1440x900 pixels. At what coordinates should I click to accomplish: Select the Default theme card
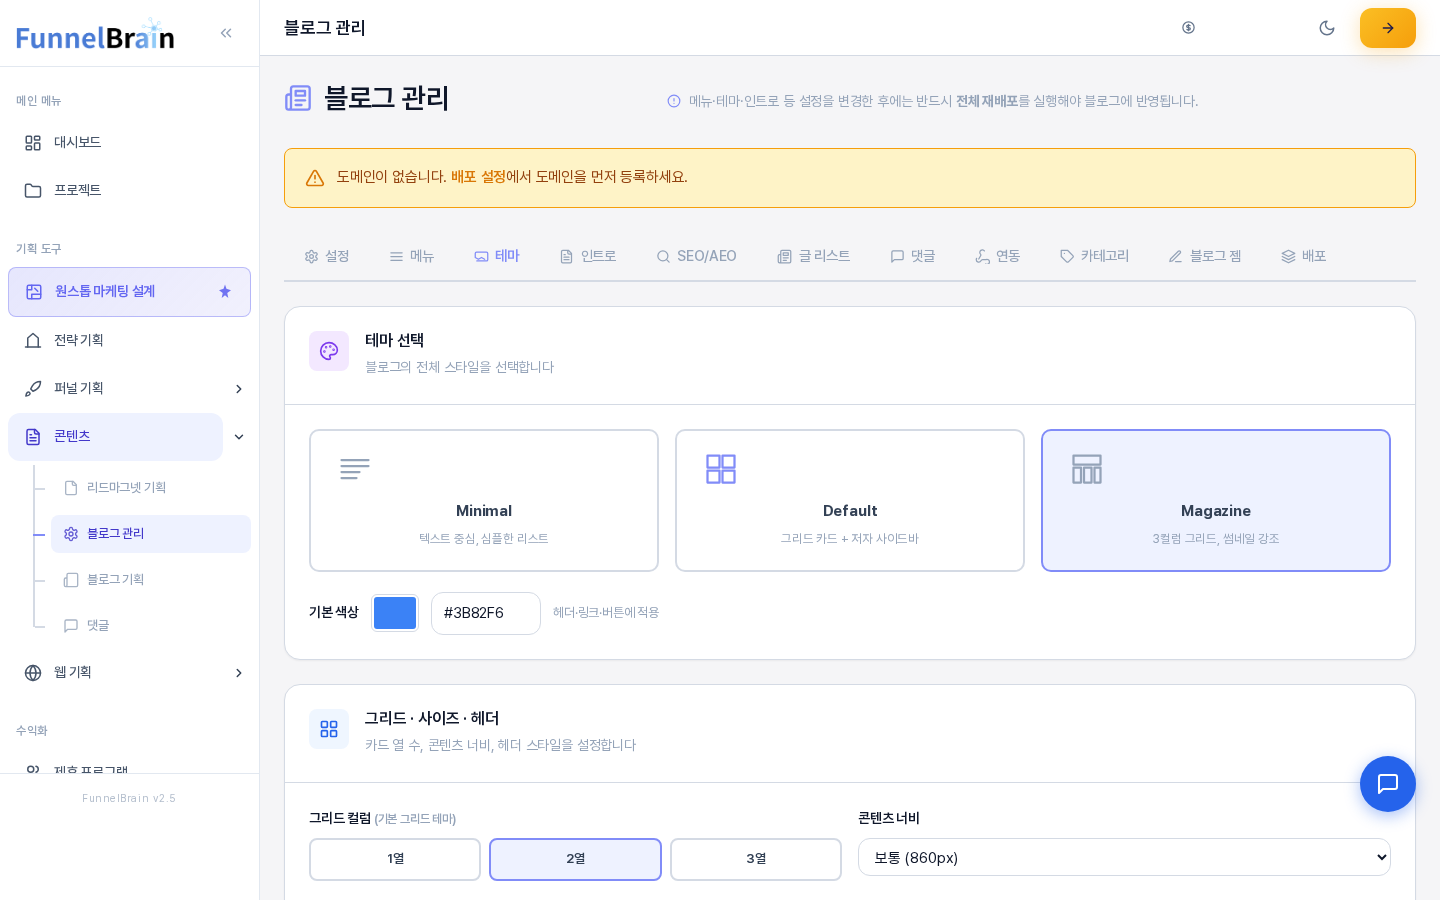point(850,501)
